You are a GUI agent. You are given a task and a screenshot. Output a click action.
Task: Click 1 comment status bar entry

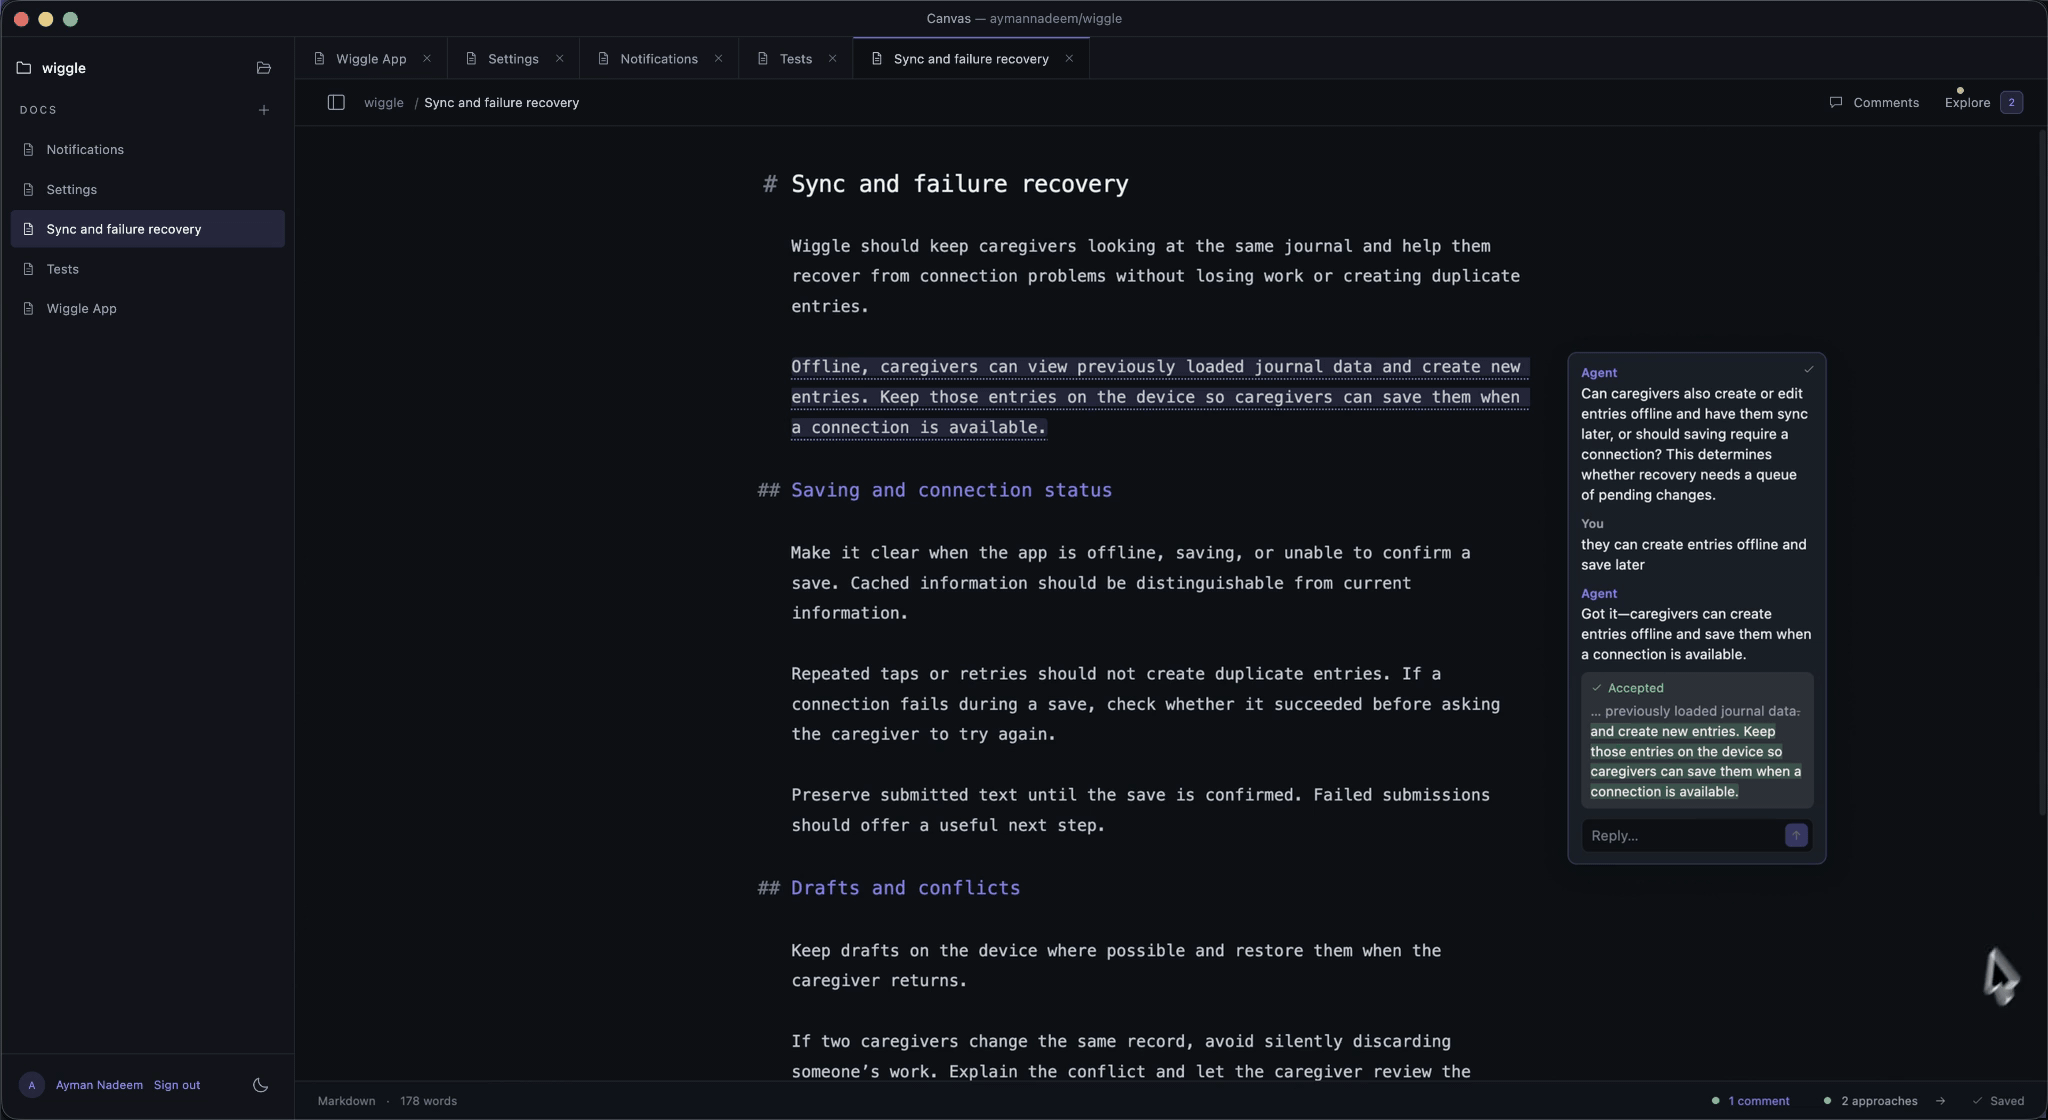point(1751,1101)
